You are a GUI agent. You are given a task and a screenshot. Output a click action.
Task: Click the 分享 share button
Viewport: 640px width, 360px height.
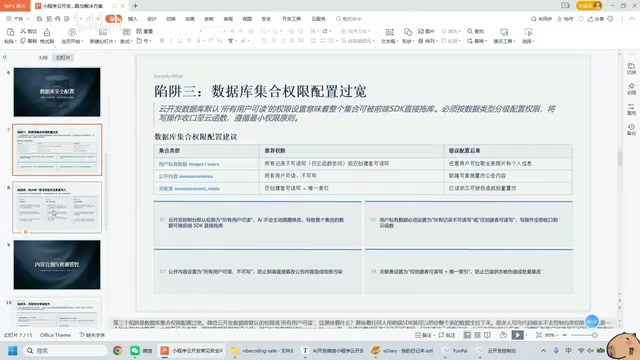pyautogui.click(x=596, y=19)
